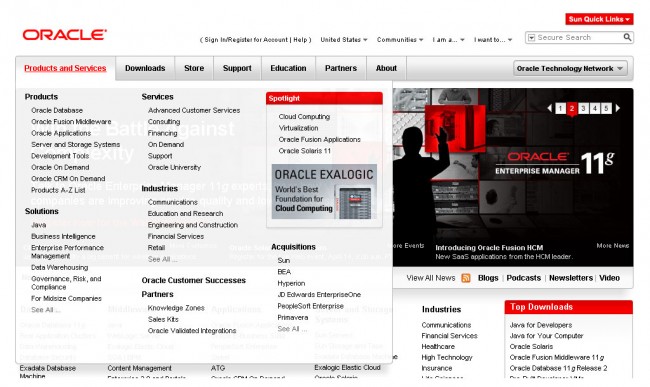Go to next banner slide arrow
650x387 pixels.
(x=618, y=108)
